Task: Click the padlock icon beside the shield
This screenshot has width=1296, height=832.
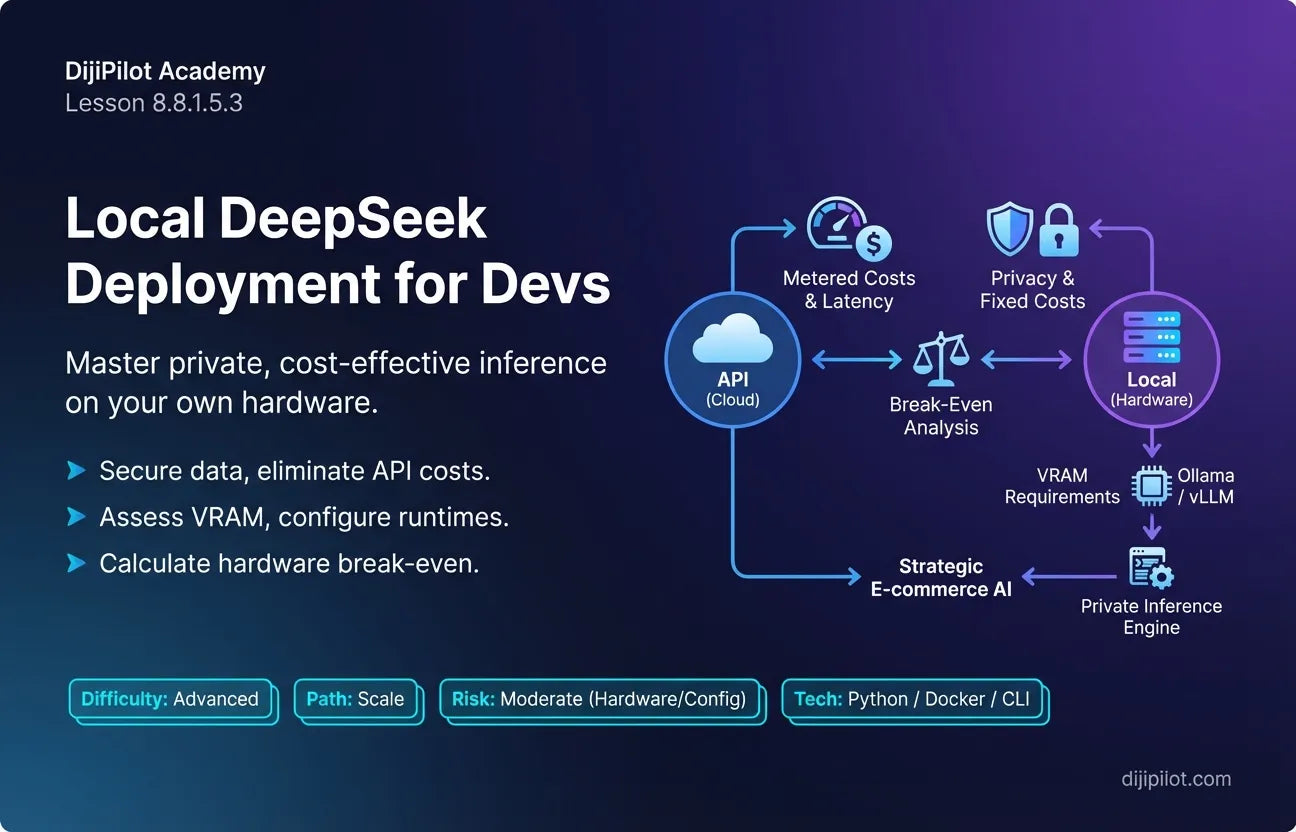Action: pyautogui.click(x=1058, y=230)
